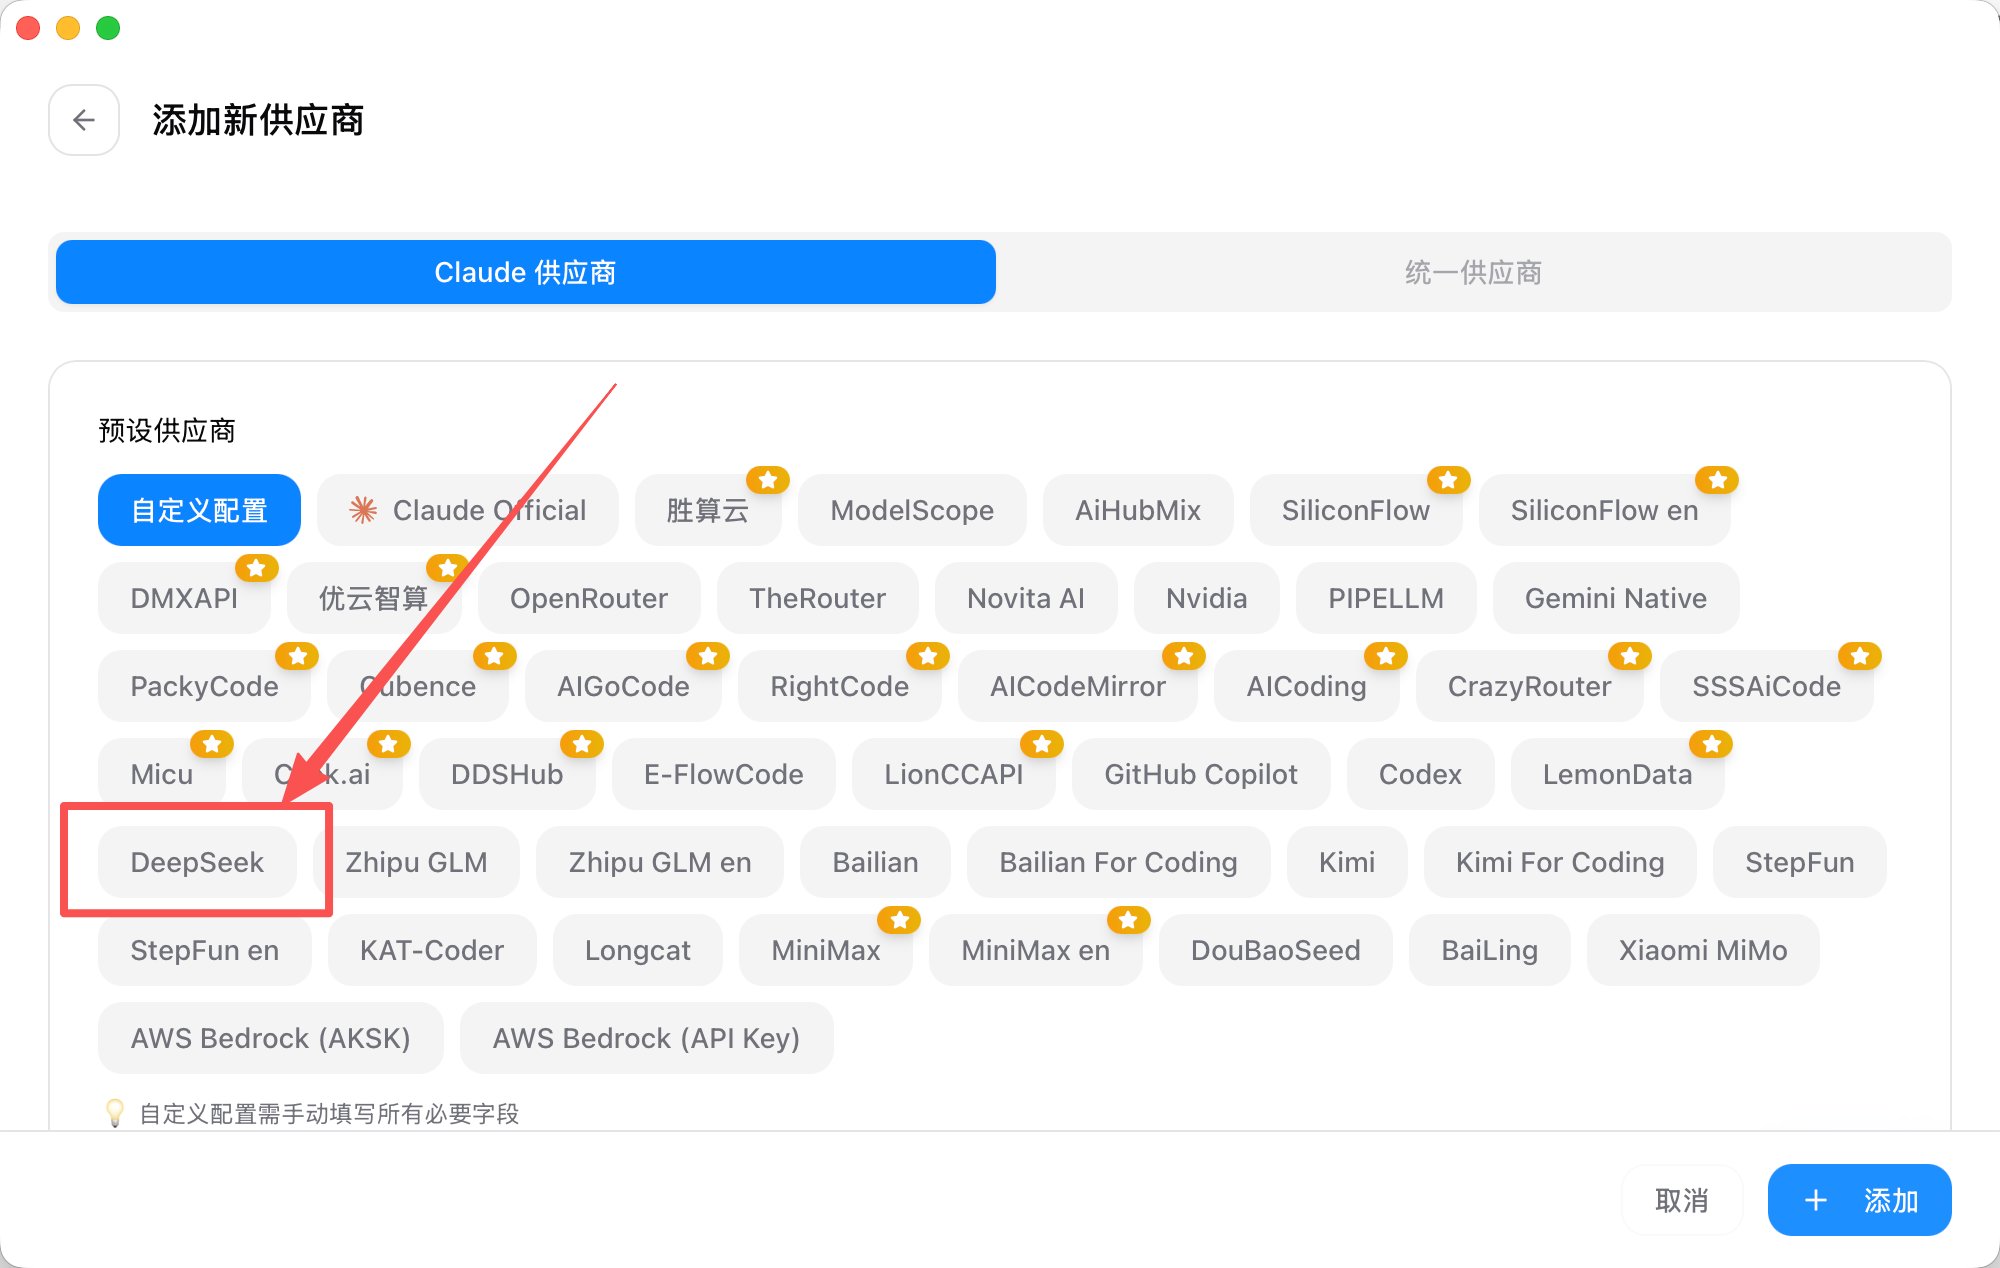This screenshot has width=2000, height=1268.
Task: Select the AICodeMirror preset
Action: coord(1078,686)
